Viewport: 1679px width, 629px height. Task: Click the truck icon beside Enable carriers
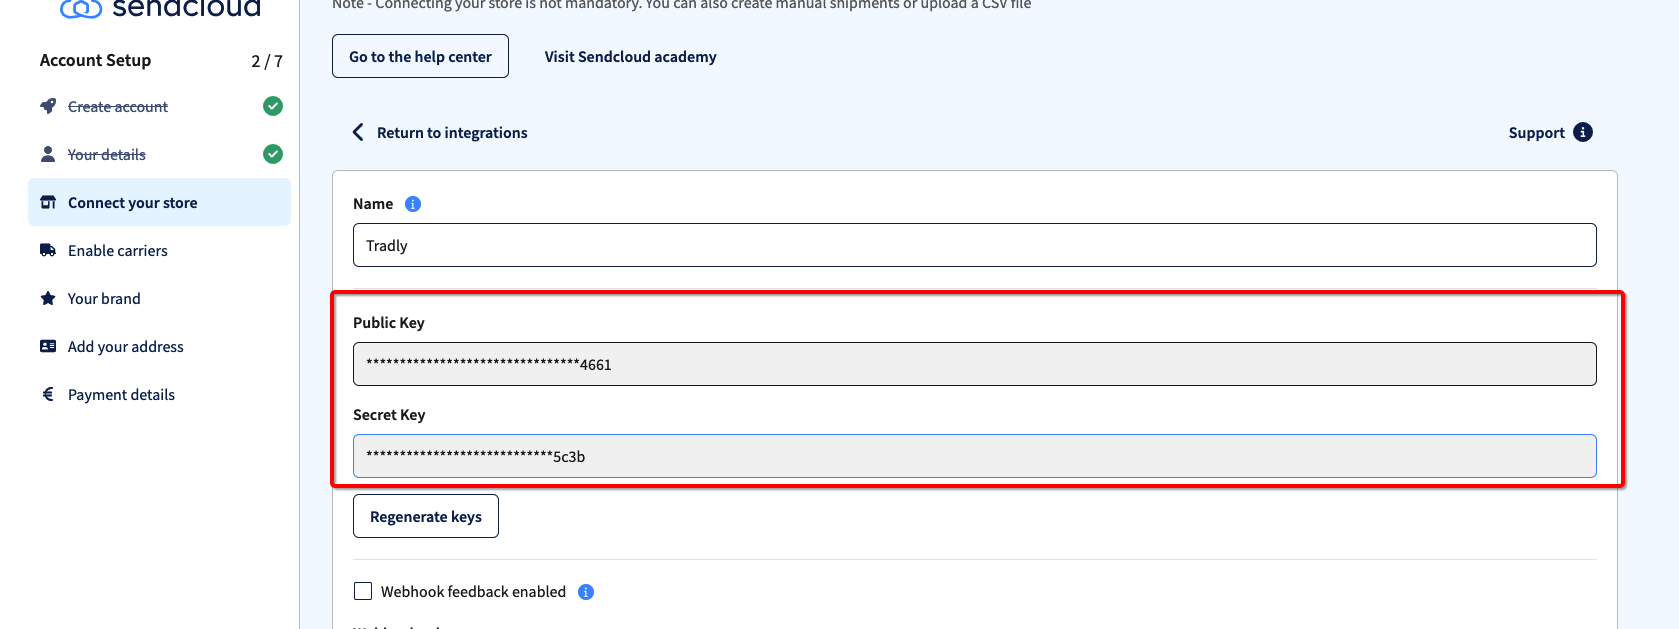tap(48, 251)
